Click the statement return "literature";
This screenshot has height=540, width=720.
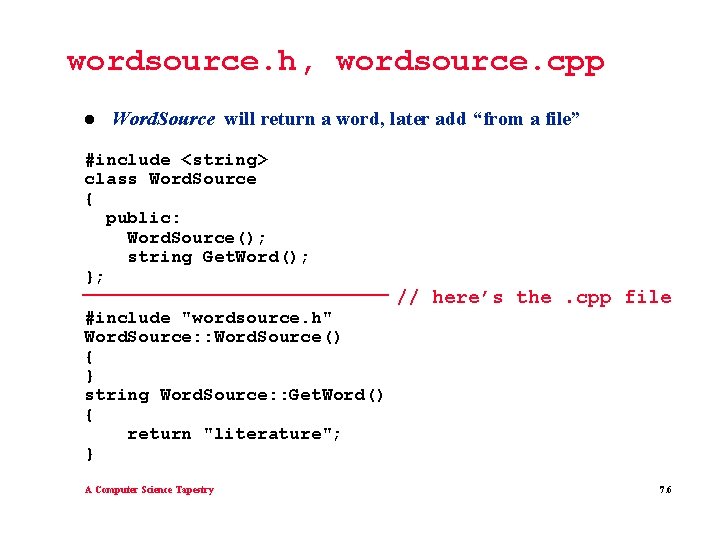[234, 433]
